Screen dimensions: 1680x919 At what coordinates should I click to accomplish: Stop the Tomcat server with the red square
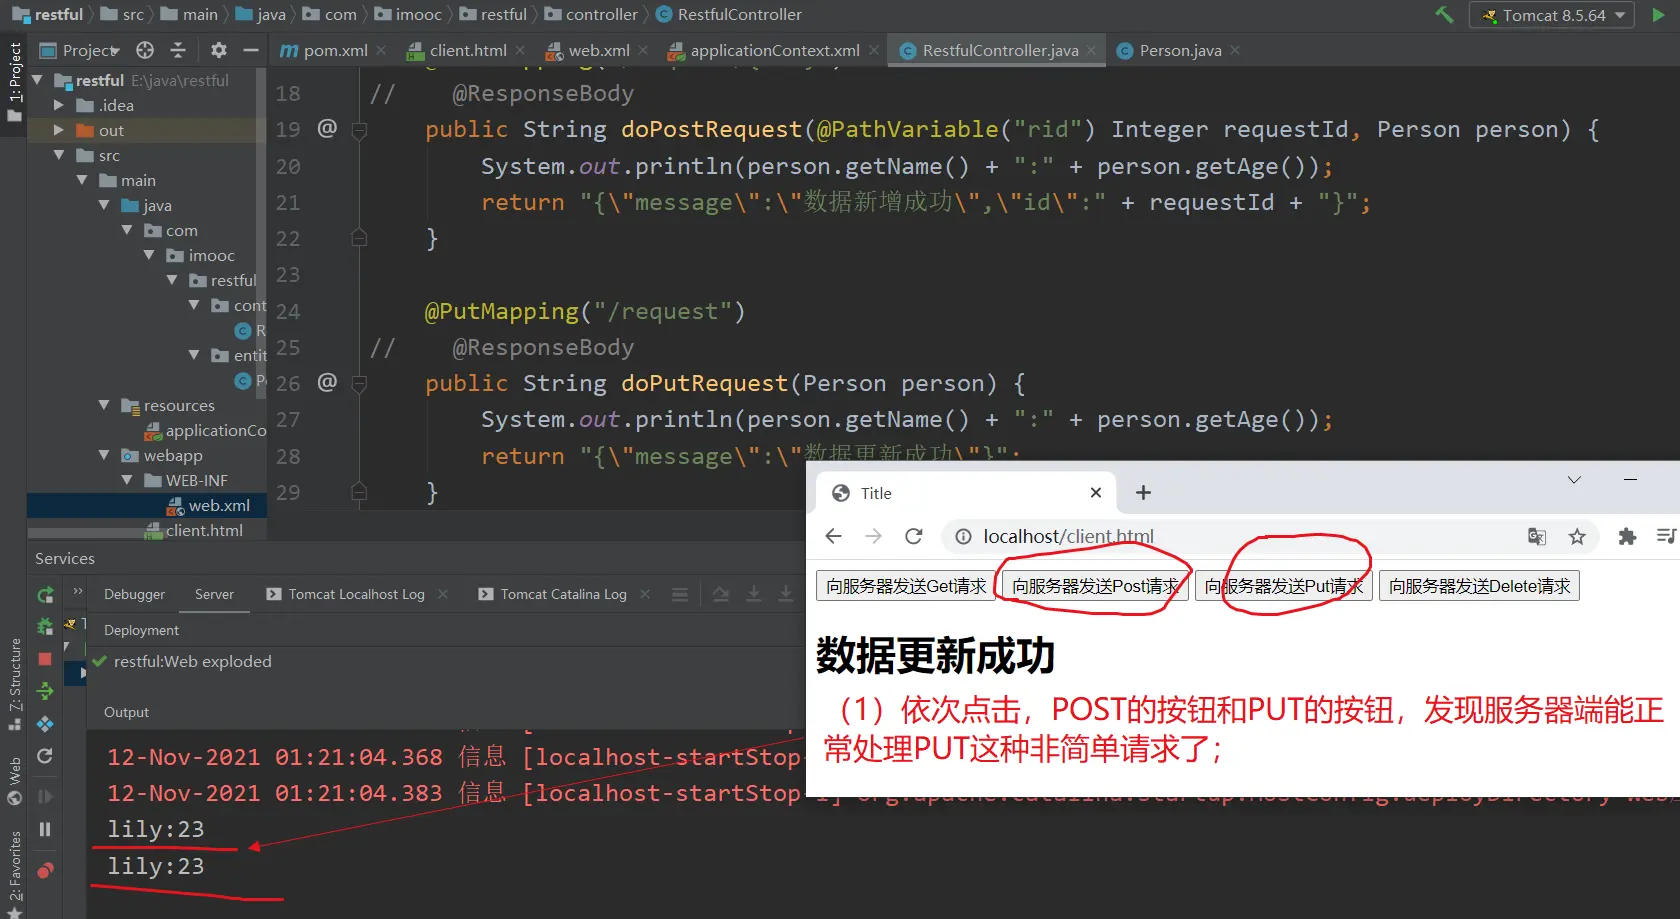pyautogui.click(x=45, y=659)
